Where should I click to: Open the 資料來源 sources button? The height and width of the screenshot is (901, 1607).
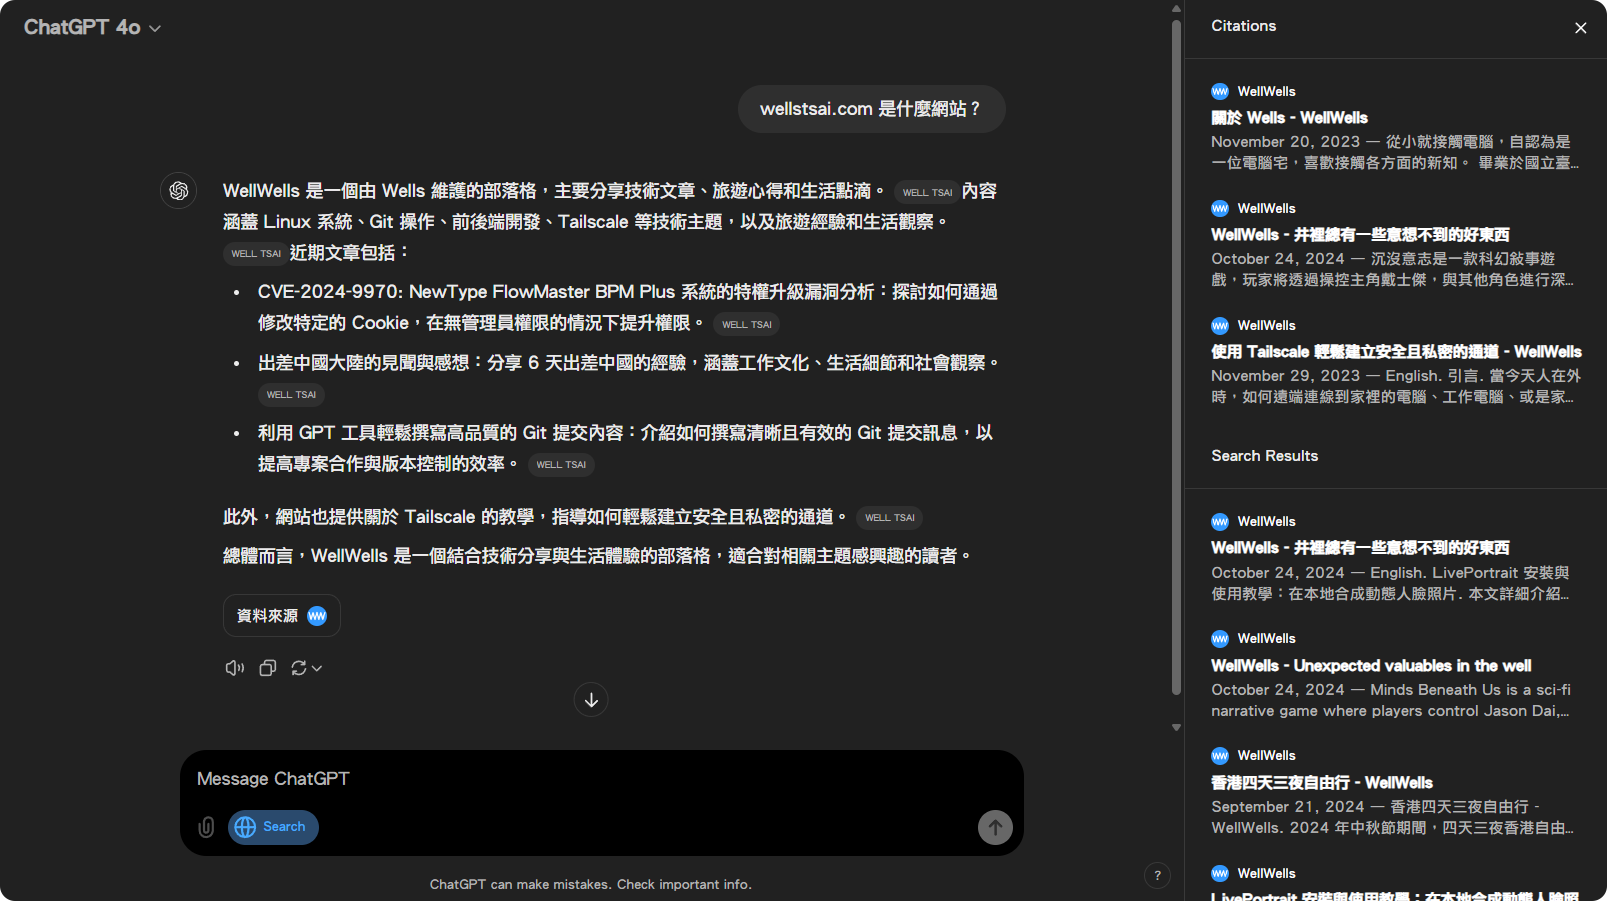(x=282, y=616)
